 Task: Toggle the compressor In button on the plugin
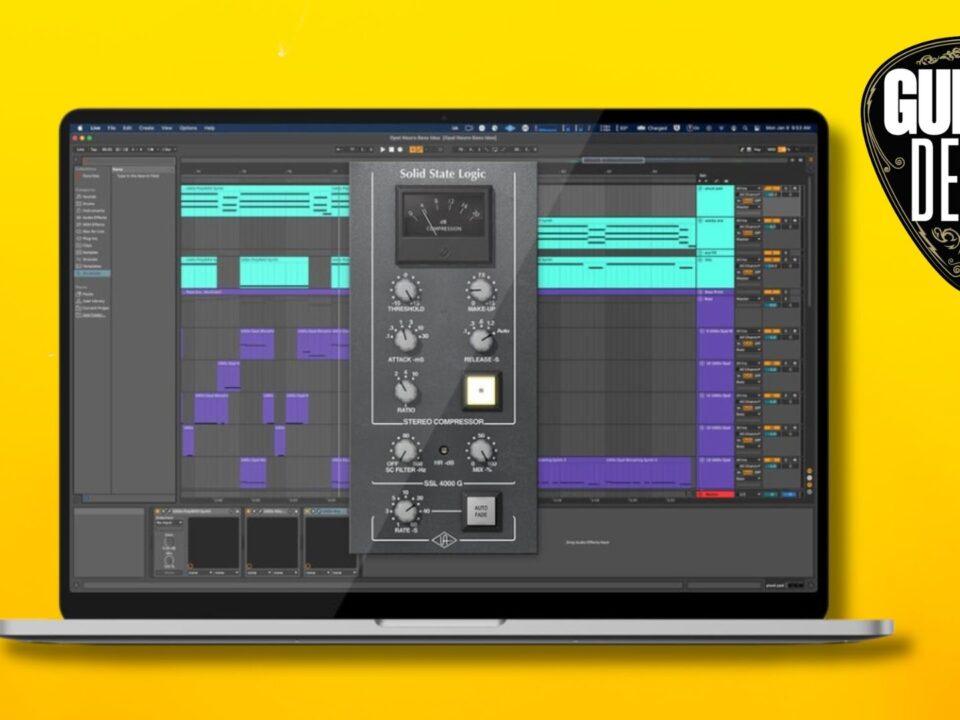pos(480,390)
